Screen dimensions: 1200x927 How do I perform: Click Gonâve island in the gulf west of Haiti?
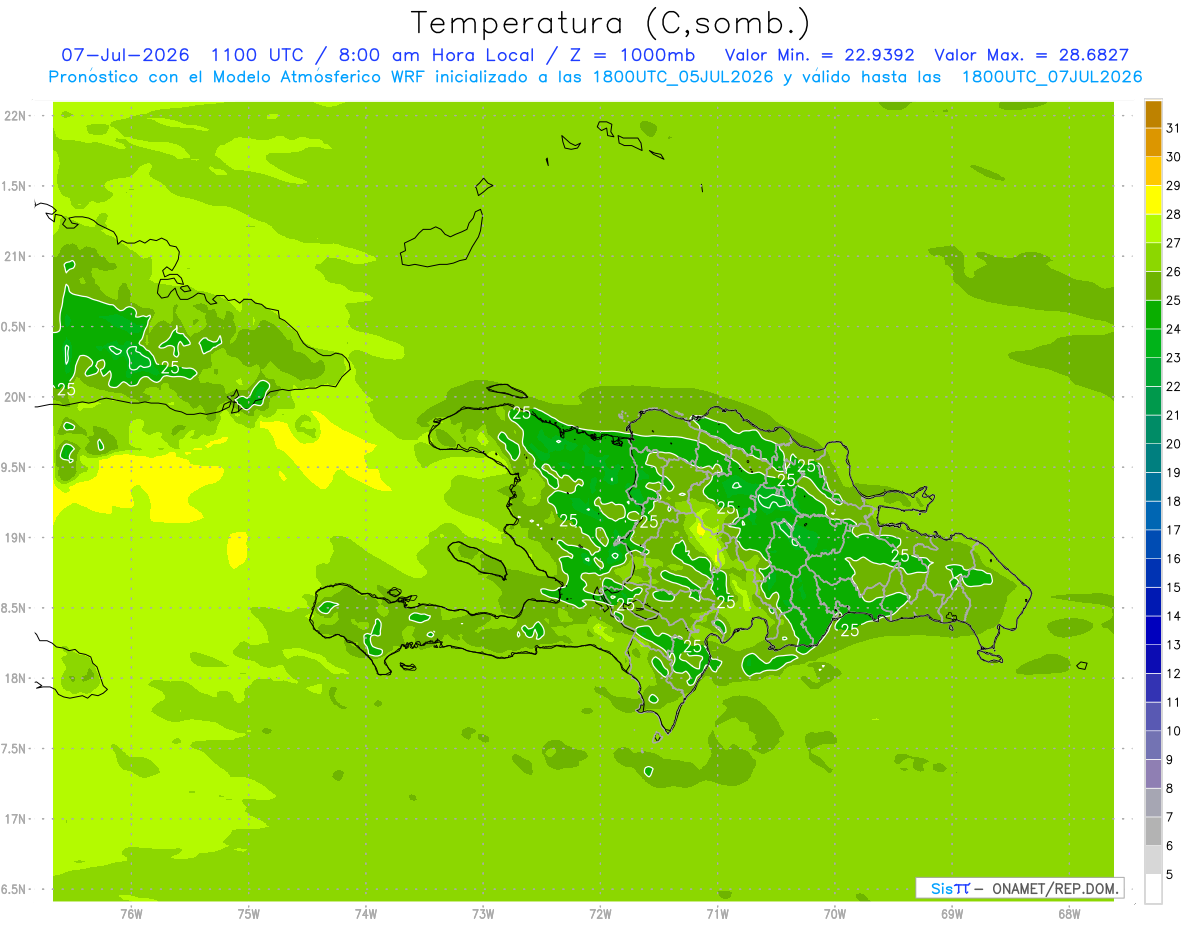click(x=478, y=559)
